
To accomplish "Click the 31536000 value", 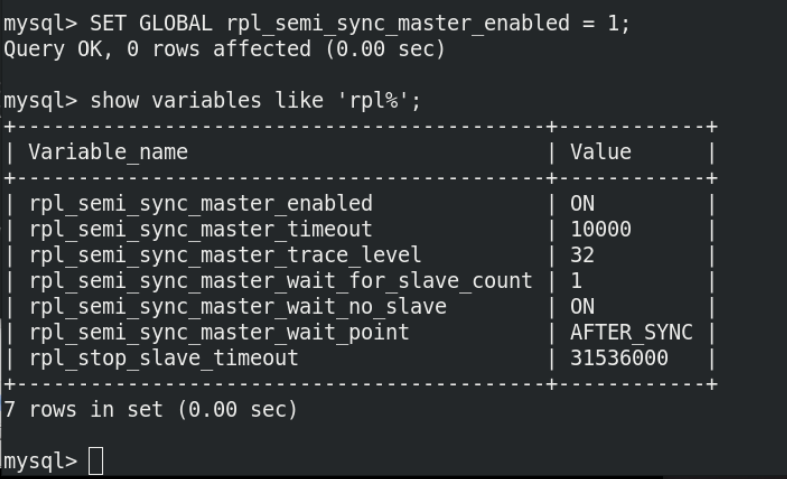I will [619, 358].
